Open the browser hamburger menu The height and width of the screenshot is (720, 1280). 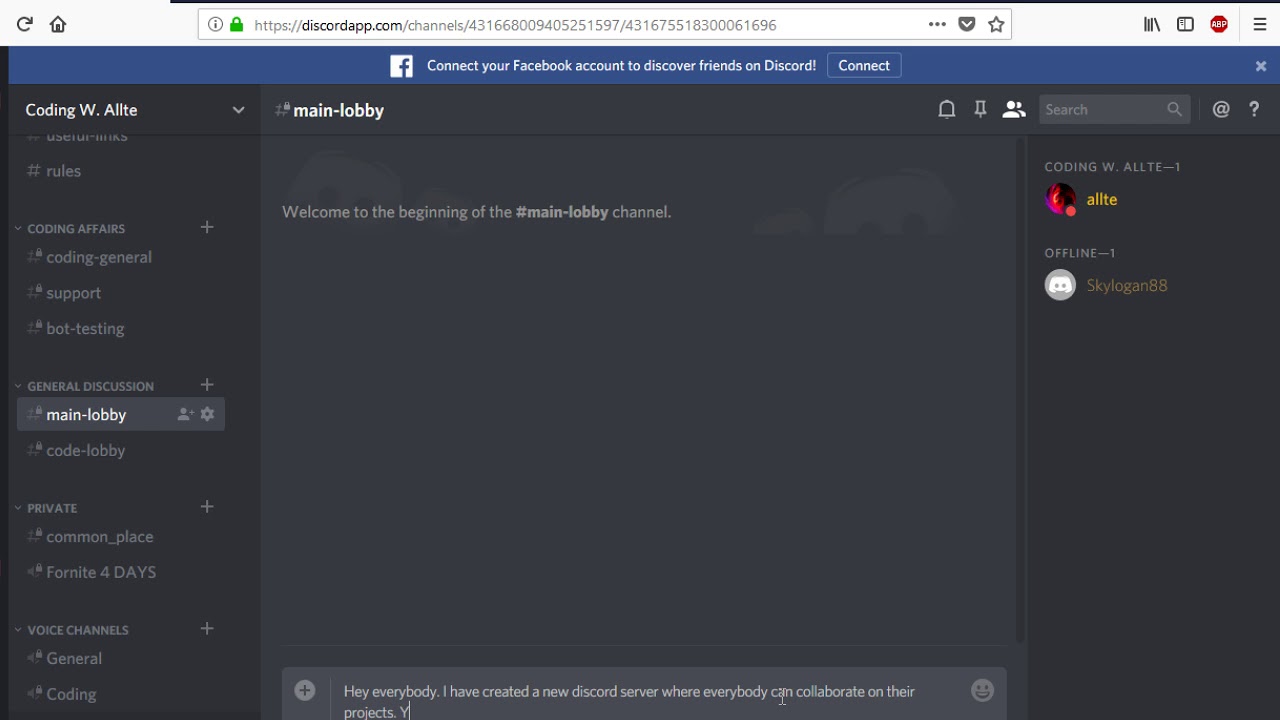coord(1260,25)
